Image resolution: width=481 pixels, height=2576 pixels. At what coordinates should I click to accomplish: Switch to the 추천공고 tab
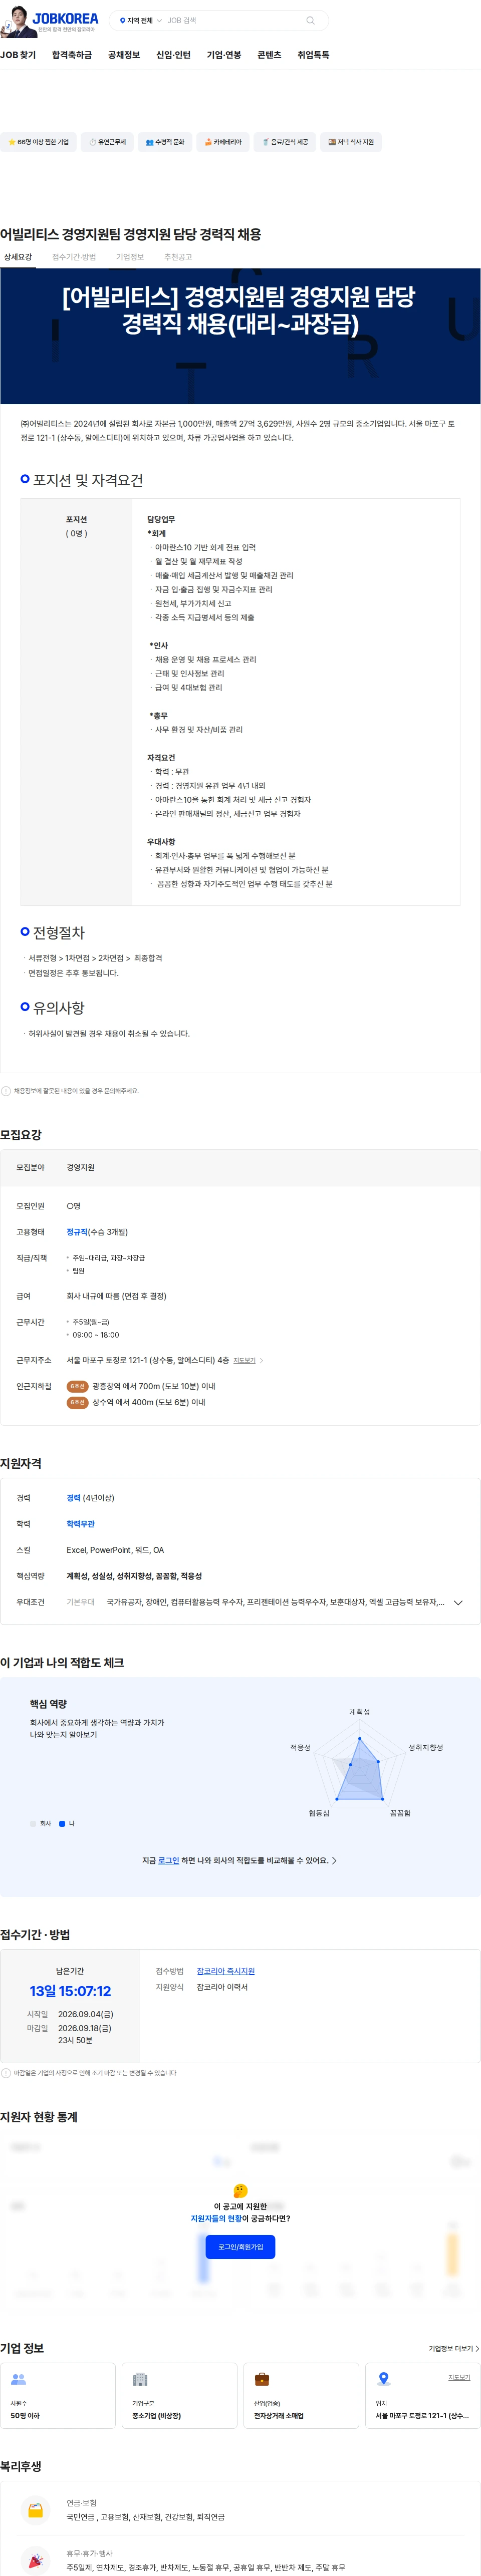(178, 257)
